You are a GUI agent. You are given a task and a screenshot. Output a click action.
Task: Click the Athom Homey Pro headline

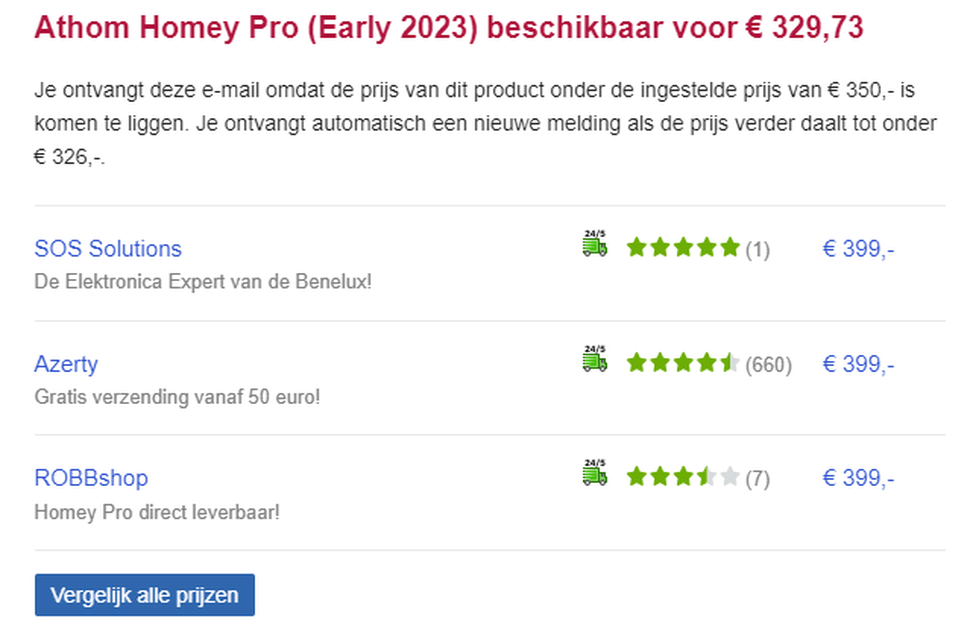pos(448,28)
